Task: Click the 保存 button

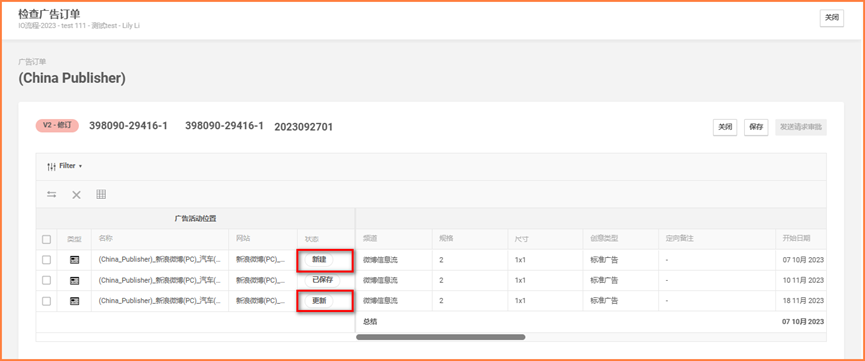Action: [x=756, y=127]
